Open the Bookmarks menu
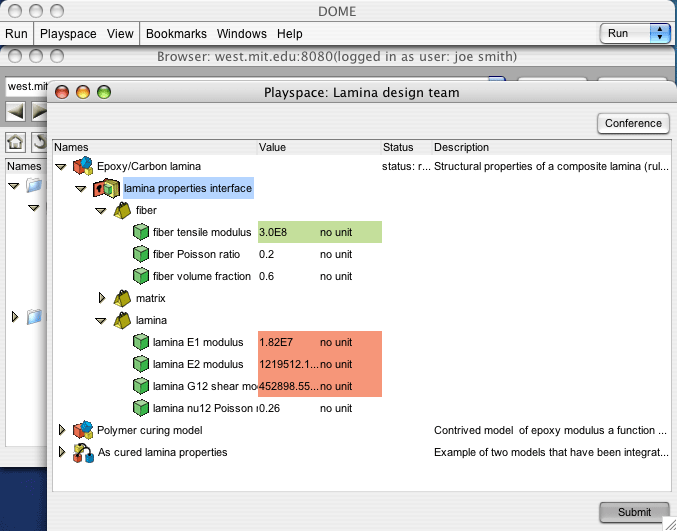The width and height of the screenshot is (677, 531). [x=176, y=34]
